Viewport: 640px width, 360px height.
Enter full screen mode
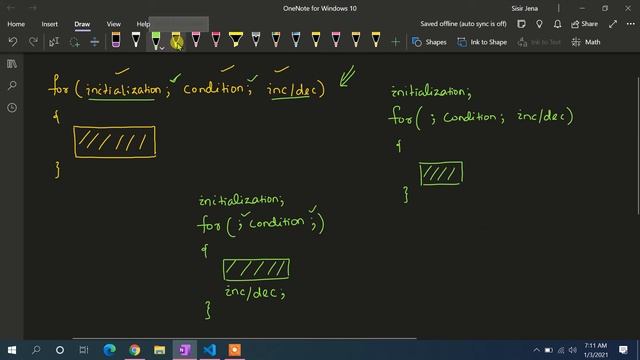tap(612, 24)
